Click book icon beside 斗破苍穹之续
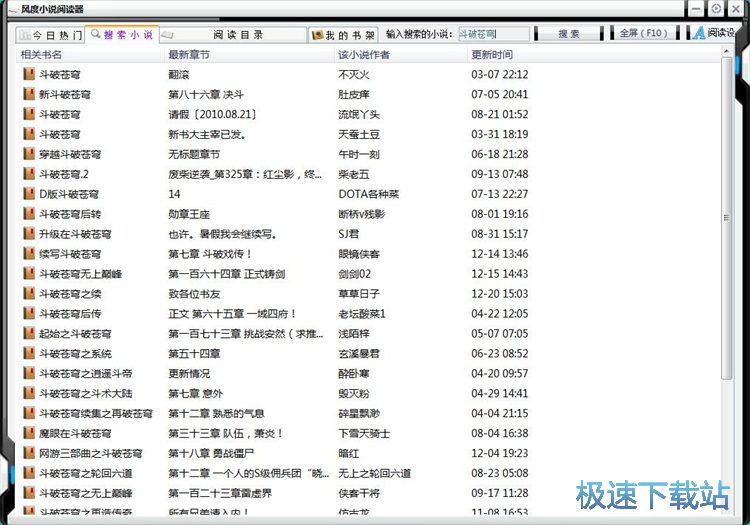The width and height of the screenshot is (750, 525). (x=29, y=293)
